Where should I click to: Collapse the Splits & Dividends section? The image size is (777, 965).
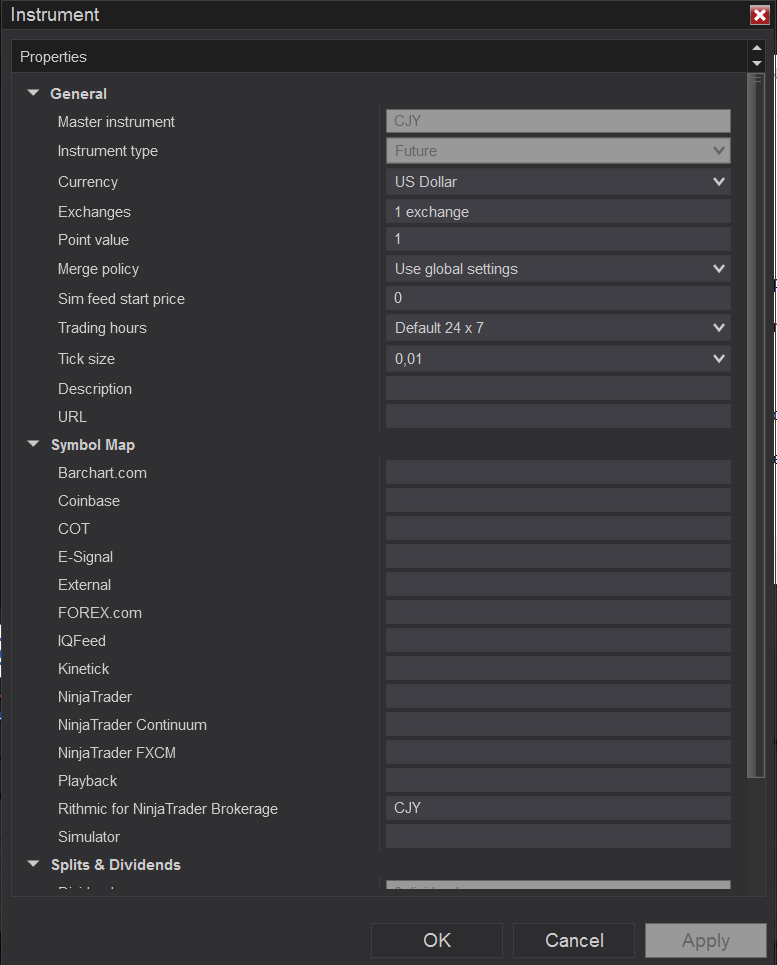point(33,864)
